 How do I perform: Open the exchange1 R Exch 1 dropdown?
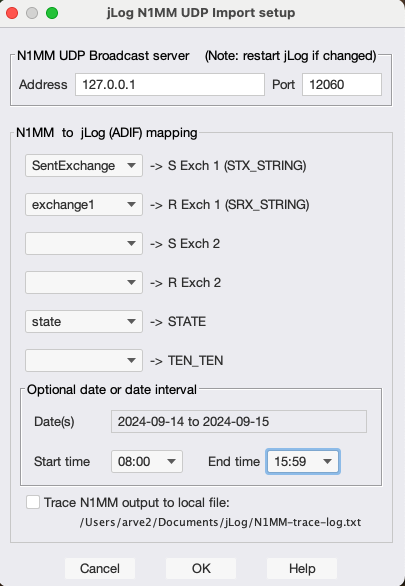tap(84, 204)
